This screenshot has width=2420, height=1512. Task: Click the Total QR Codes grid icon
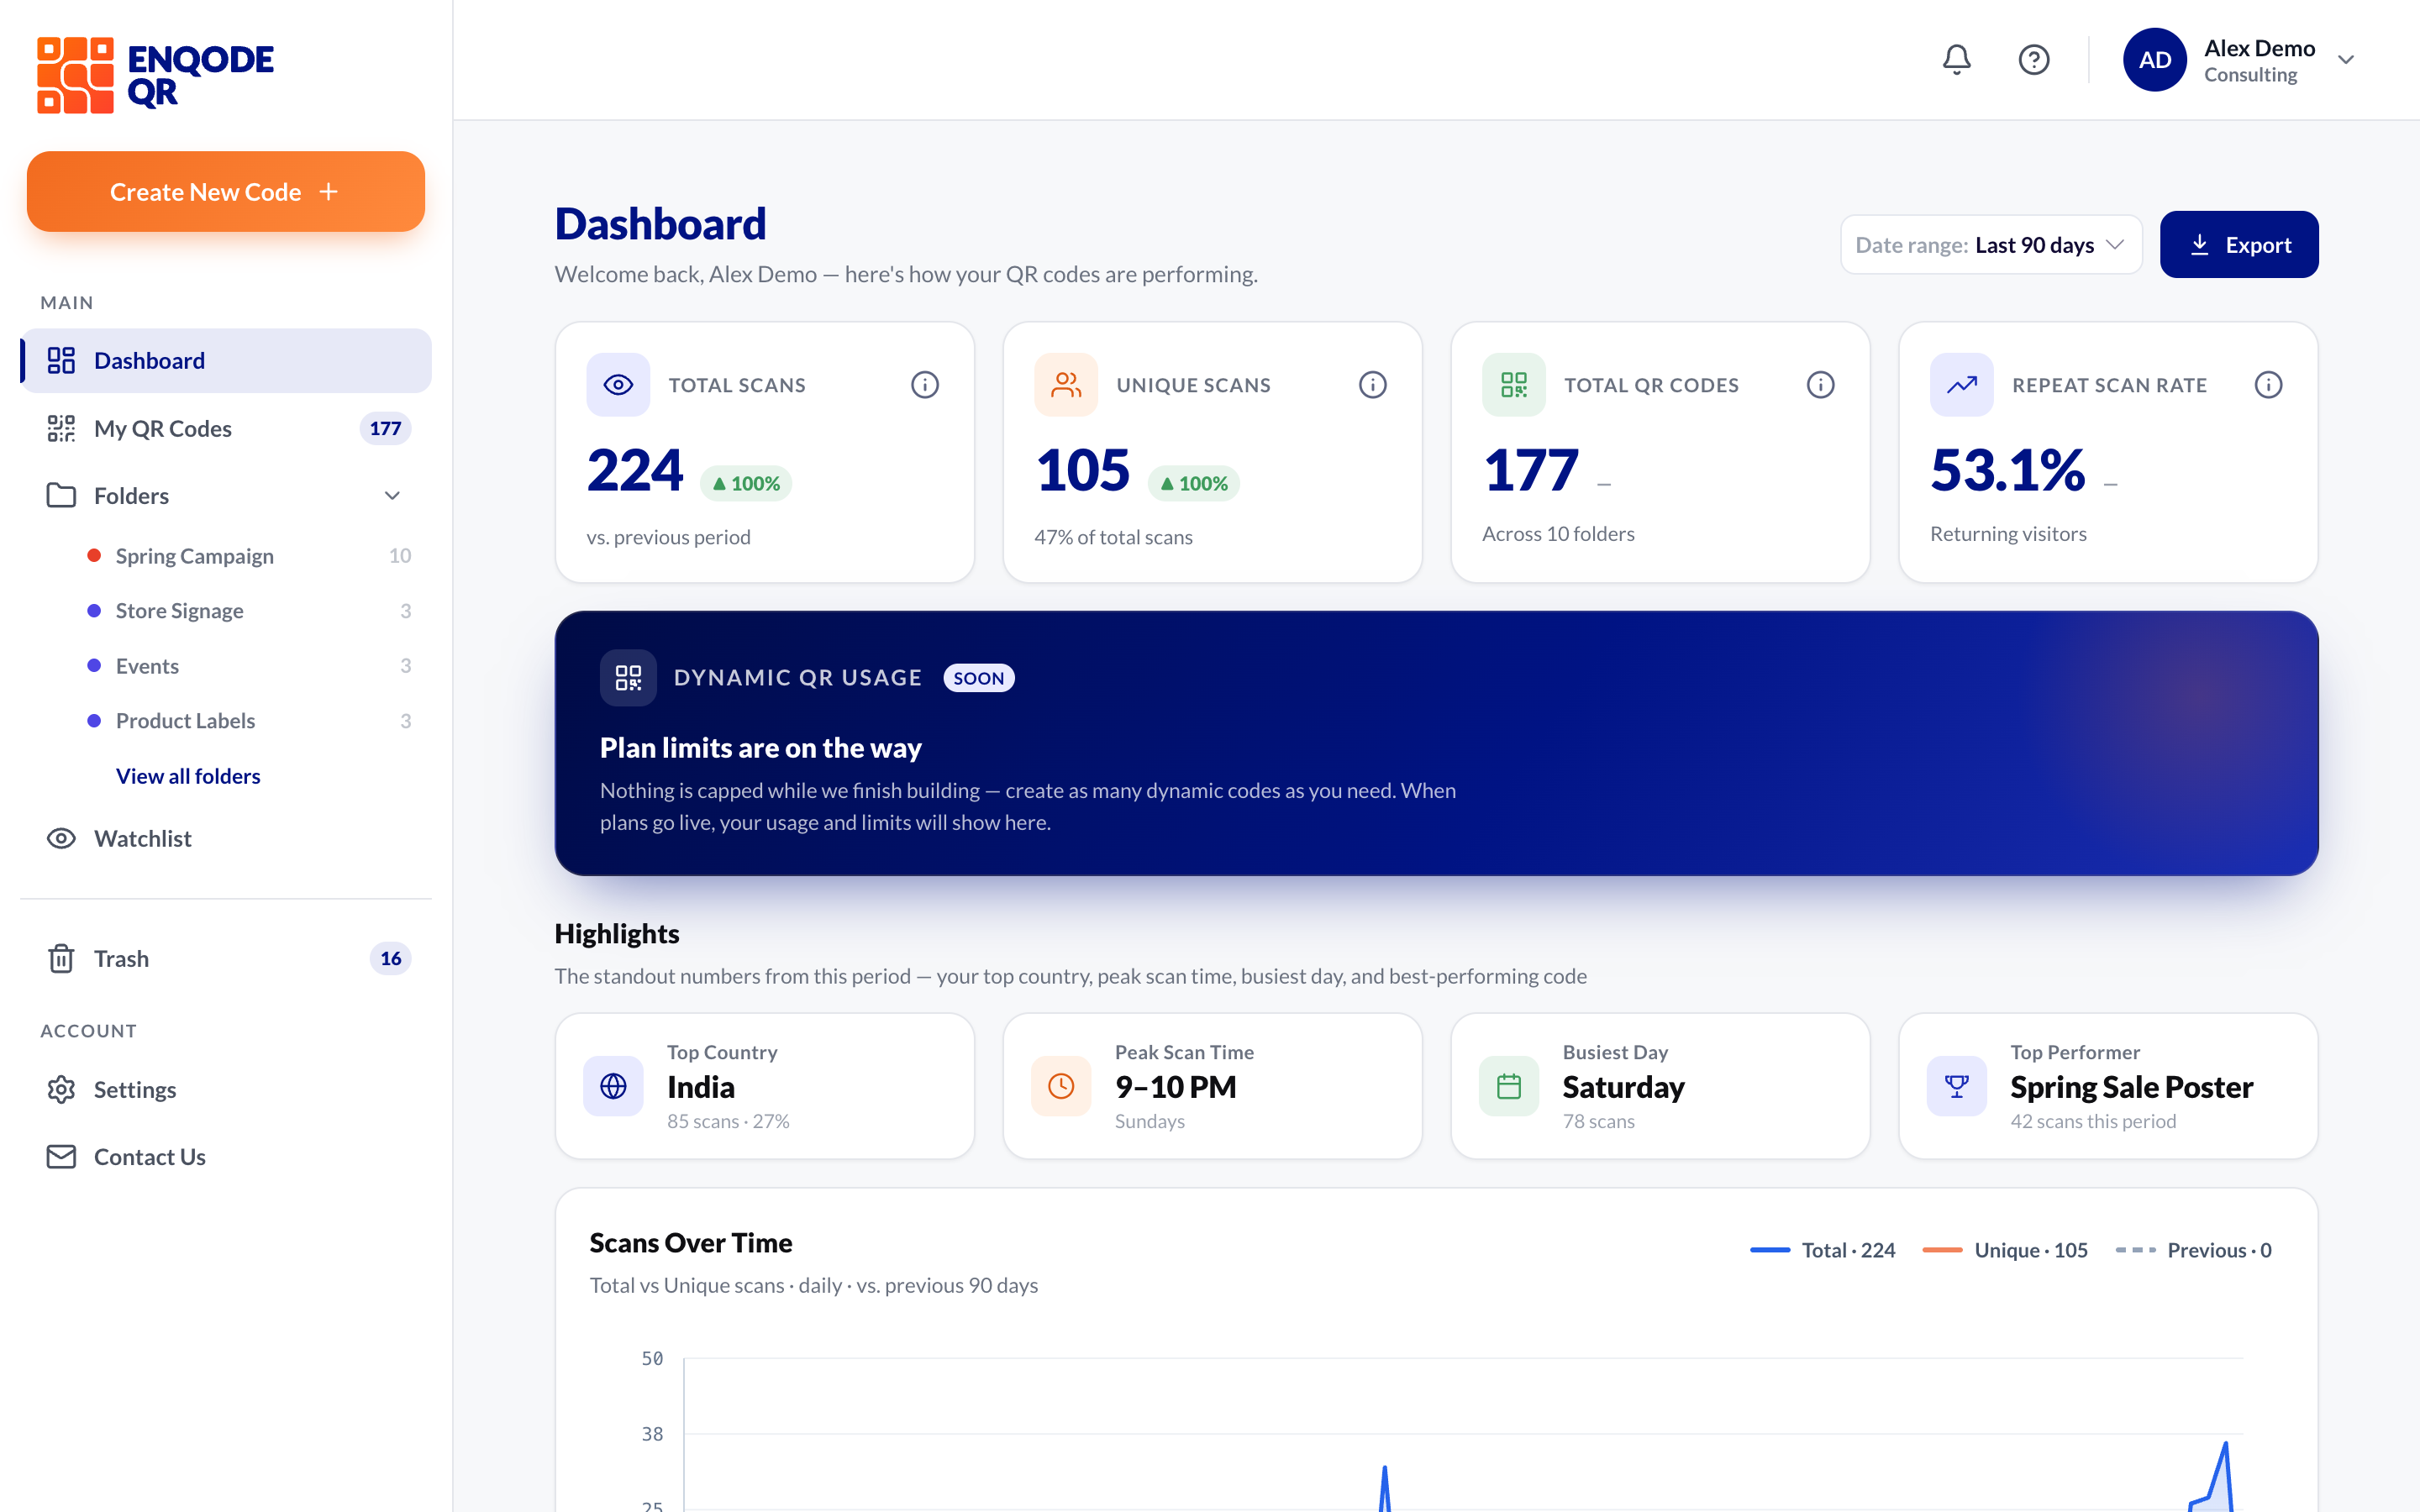pos(1514,385)
